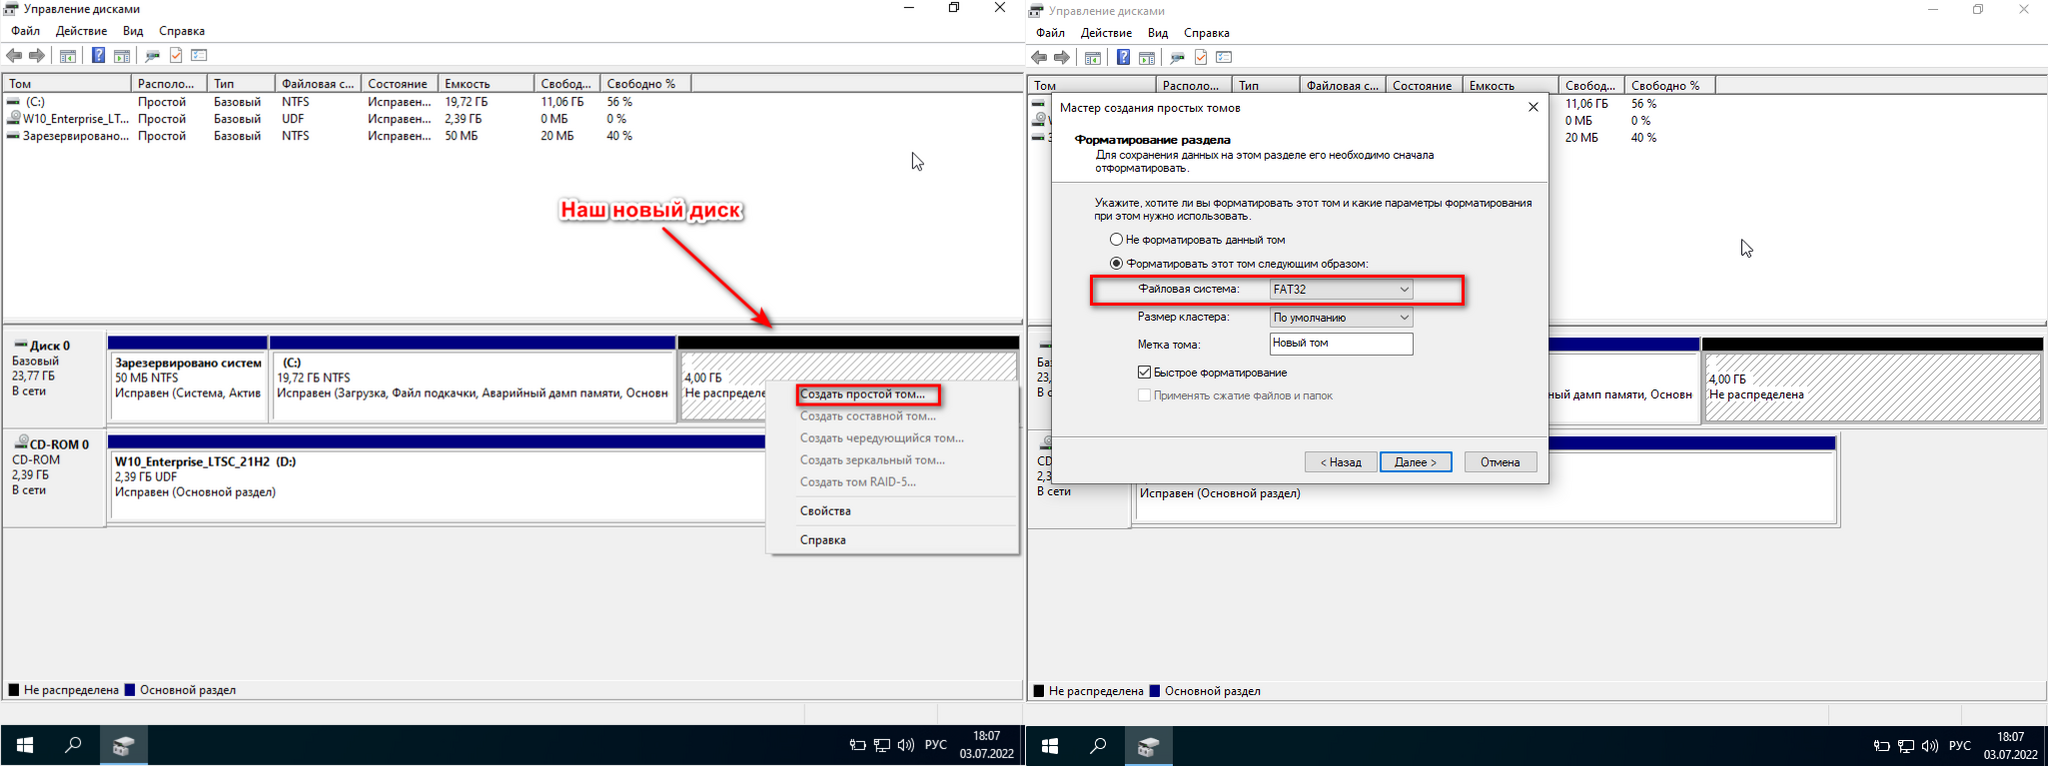Screen dimensions: 2048x766
Task: Select 'Зарезервировано...' row in left volume list
Action: pos(320,136)
